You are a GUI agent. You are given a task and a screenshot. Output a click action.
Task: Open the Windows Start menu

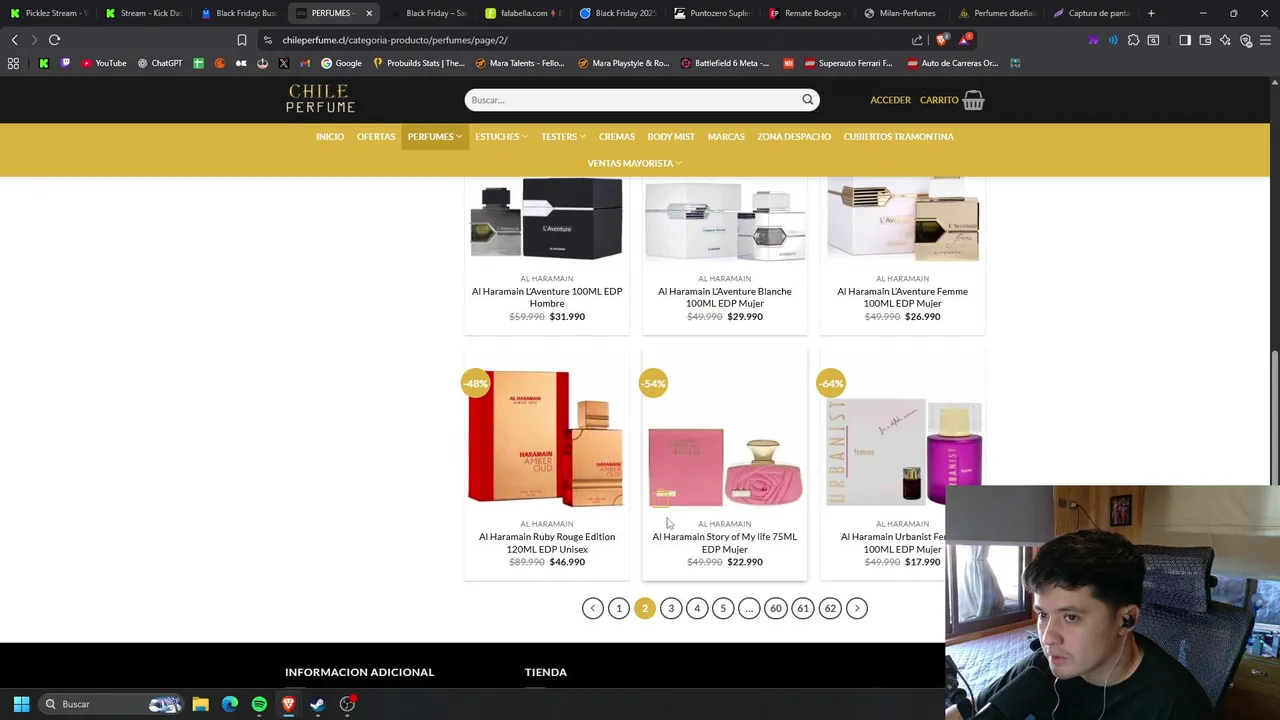[x=21, y=704]
